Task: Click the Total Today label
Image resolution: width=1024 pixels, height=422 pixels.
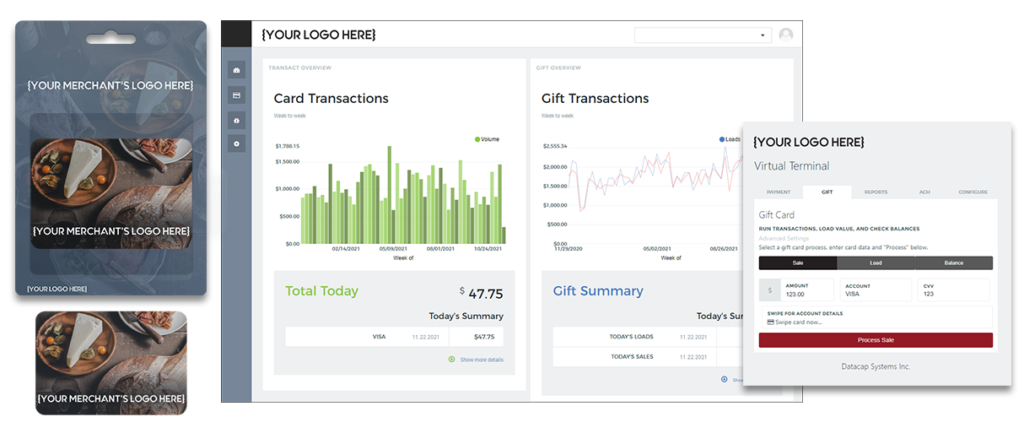Action: click(x=321, y=291)
